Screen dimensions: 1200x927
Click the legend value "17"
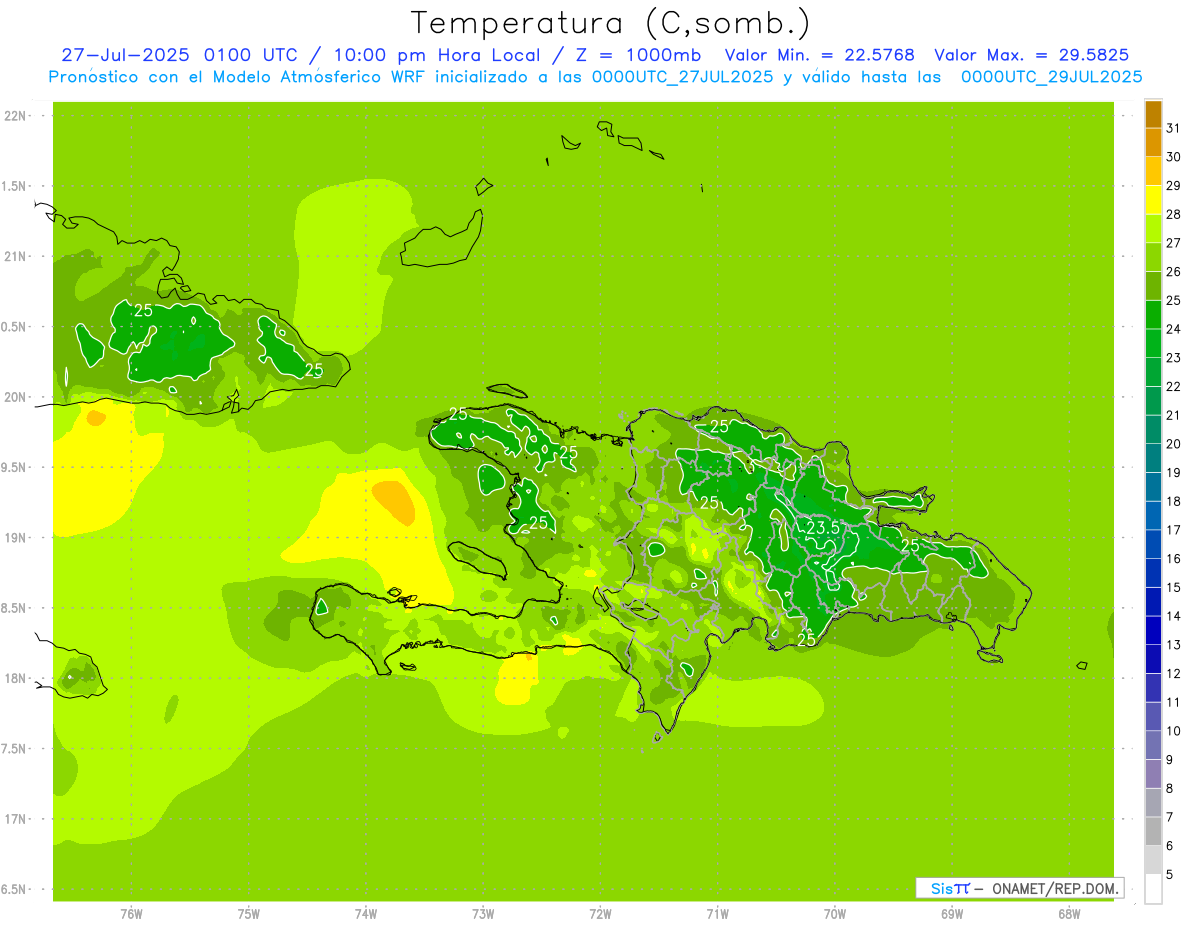coord(1174,530)
